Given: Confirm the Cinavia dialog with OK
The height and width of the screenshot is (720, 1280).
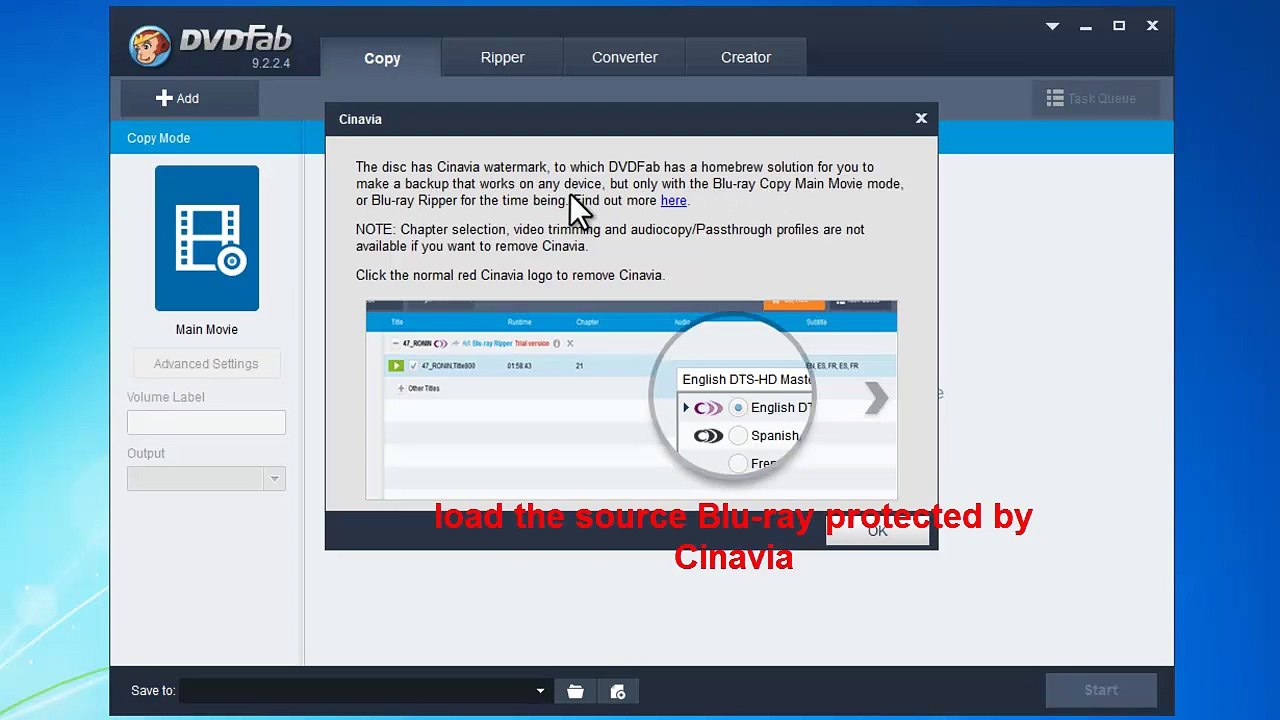Looking at the screenshot, I should (877, 531).
